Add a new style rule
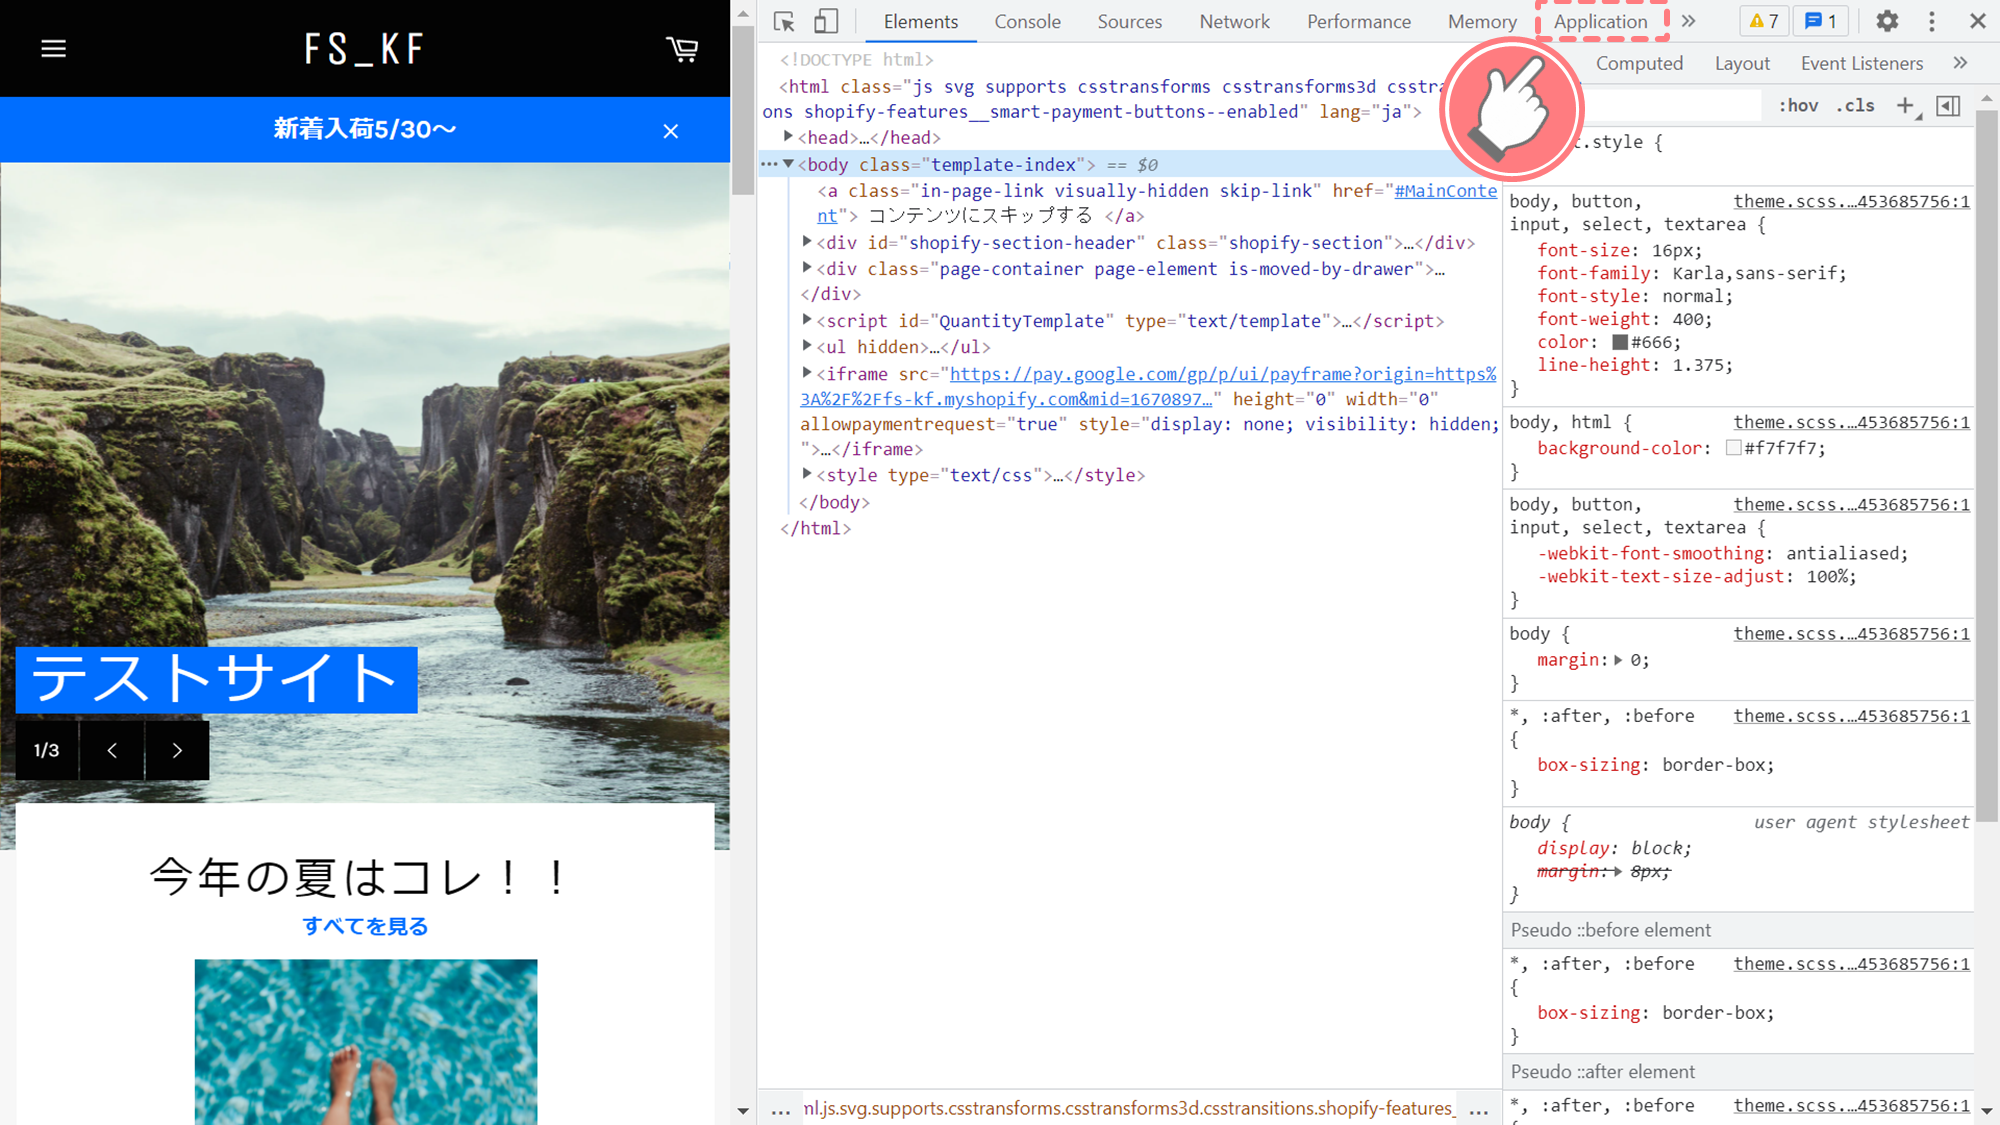The height and width of the screenshot is (1125, 2000). coord(1906,106)
